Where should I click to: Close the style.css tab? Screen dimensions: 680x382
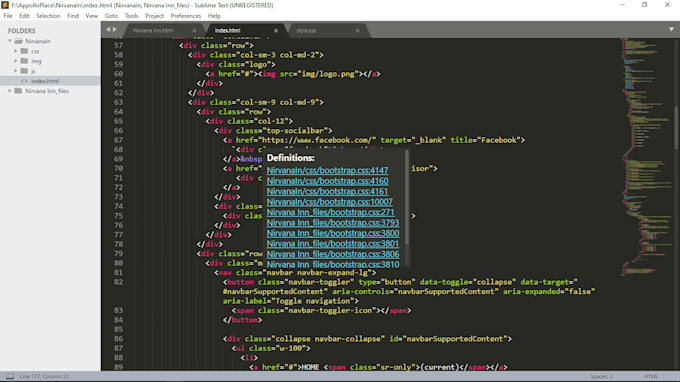coord(357,30)
